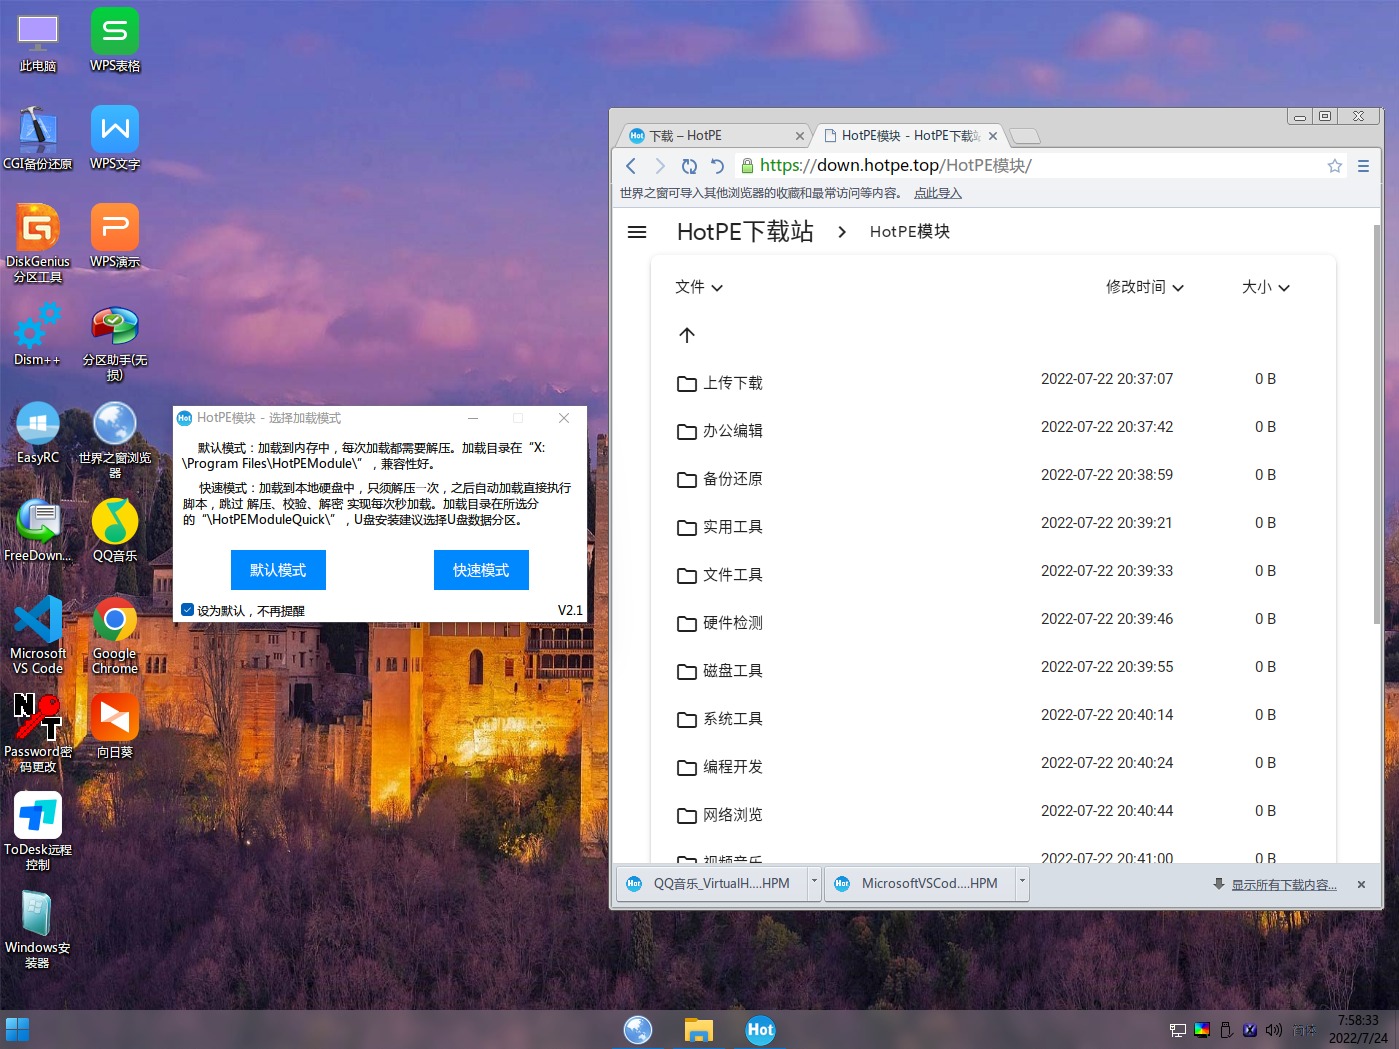Open the HotPE site hamburger menu
The width and height of the screenshot is (1399, 1049).
(637, 232)
